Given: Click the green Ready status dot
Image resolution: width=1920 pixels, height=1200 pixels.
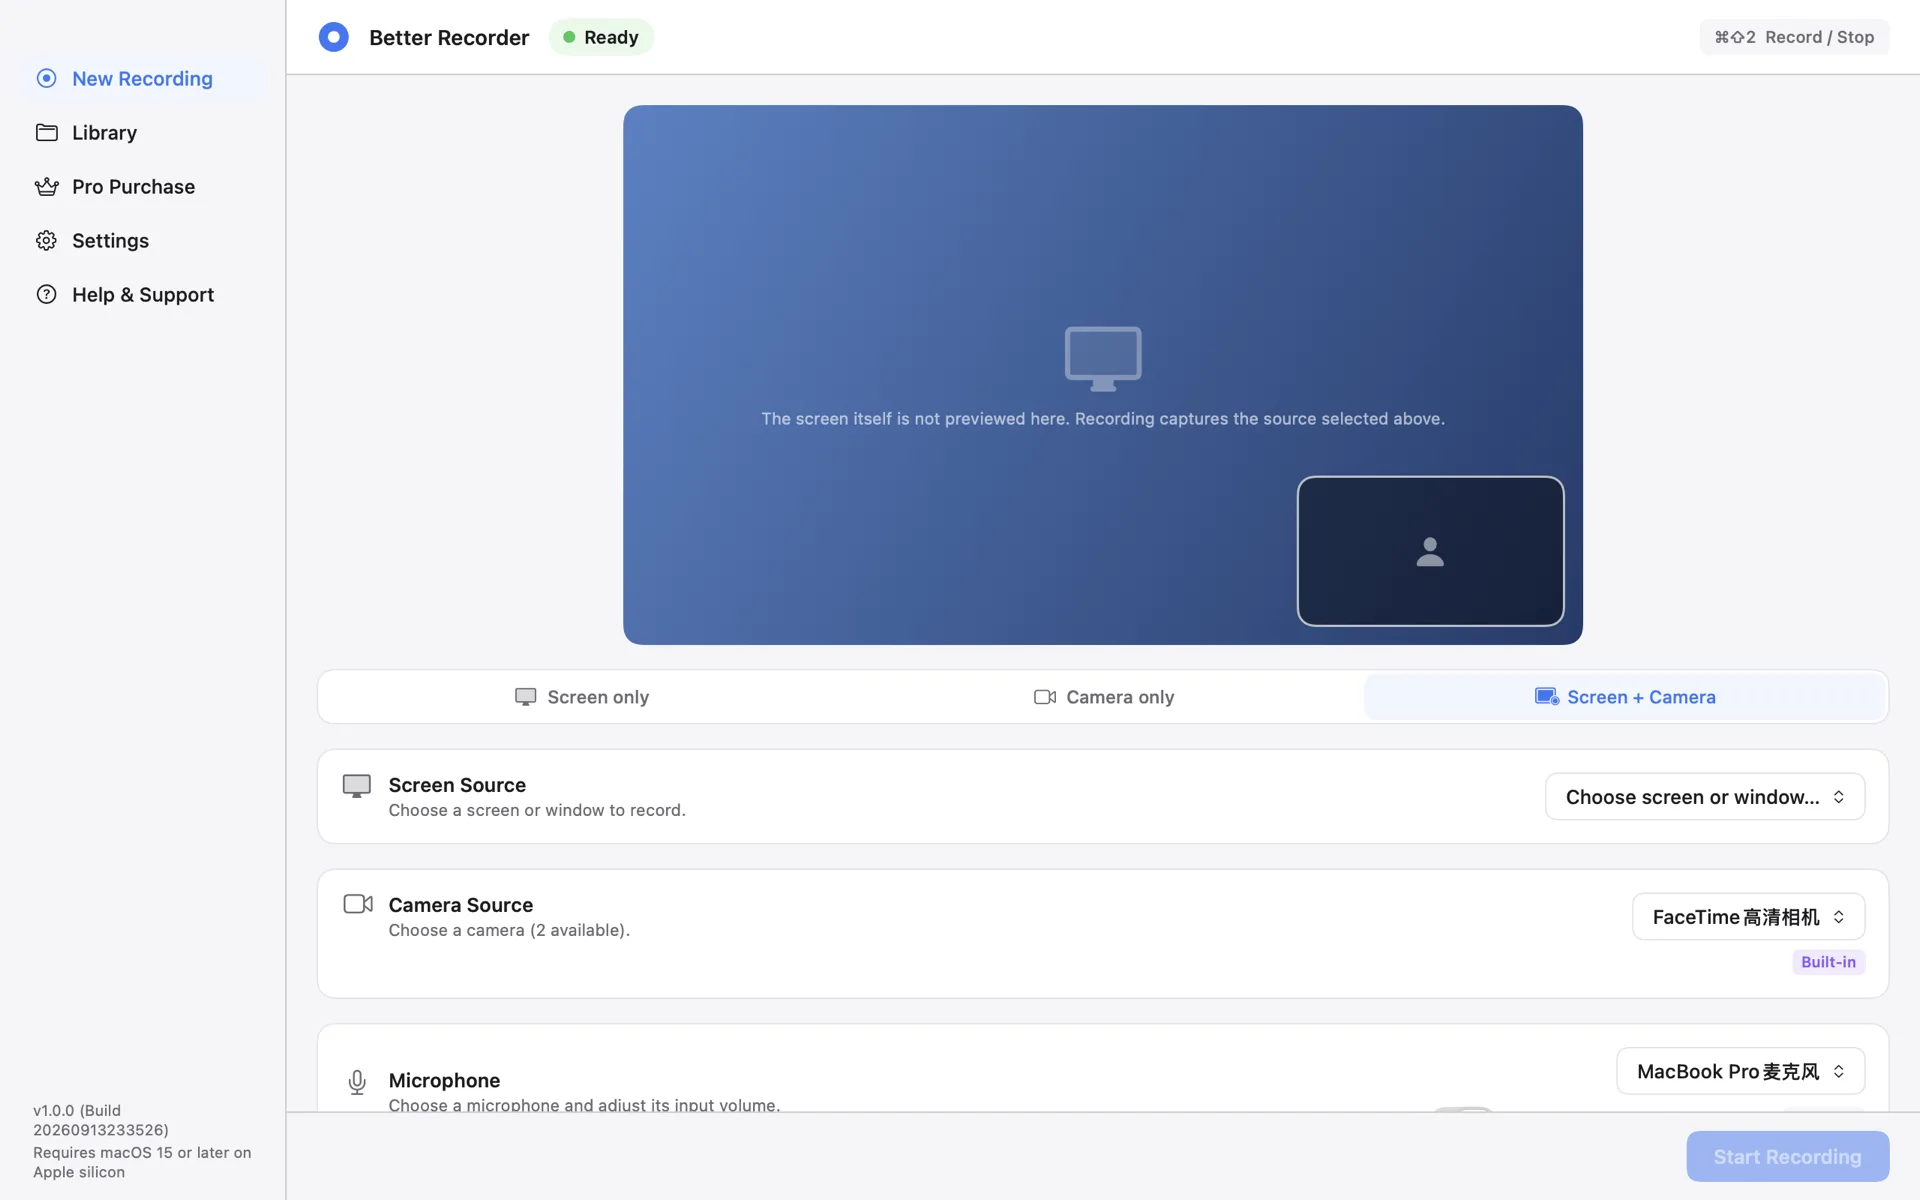Looking at the screenshot, I should click(x=569, y=37).
